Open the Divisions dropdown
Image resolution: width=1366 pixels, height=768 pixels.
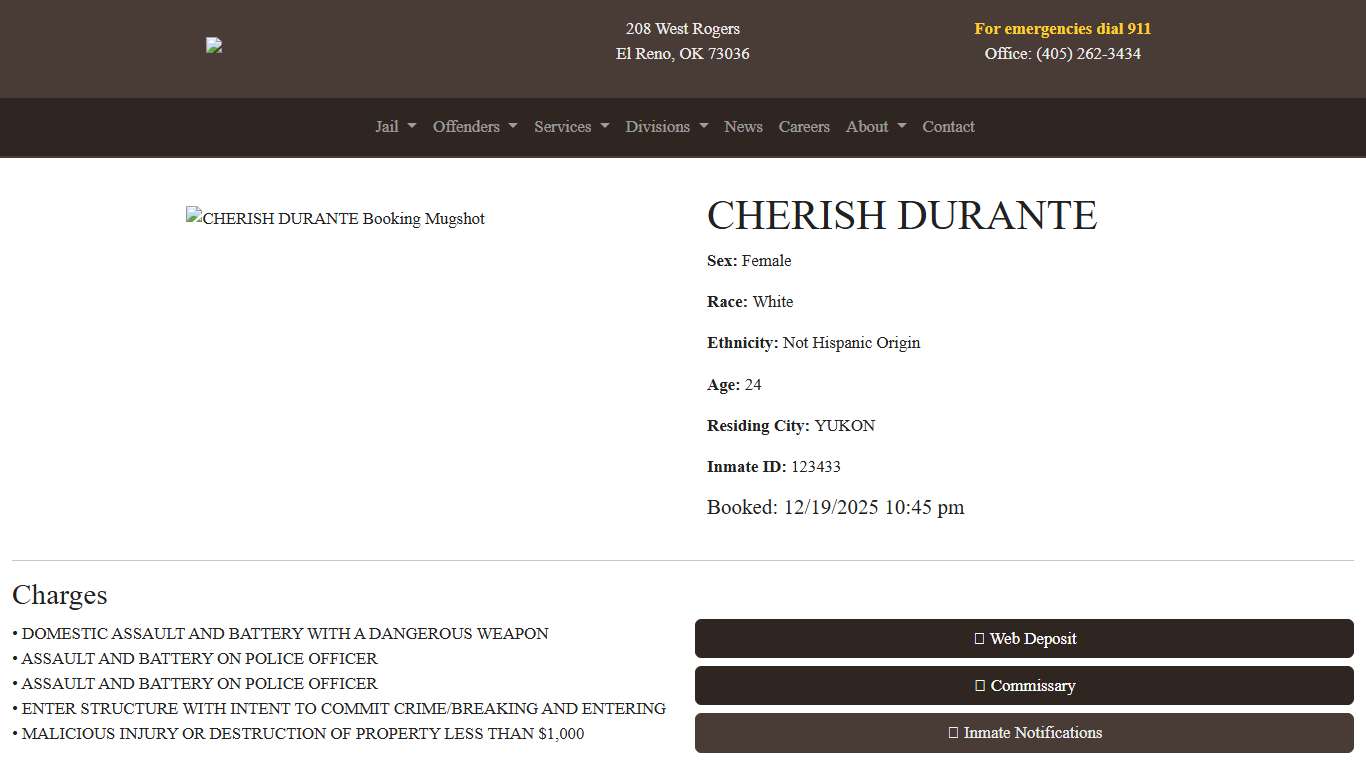tap(666, 127)
